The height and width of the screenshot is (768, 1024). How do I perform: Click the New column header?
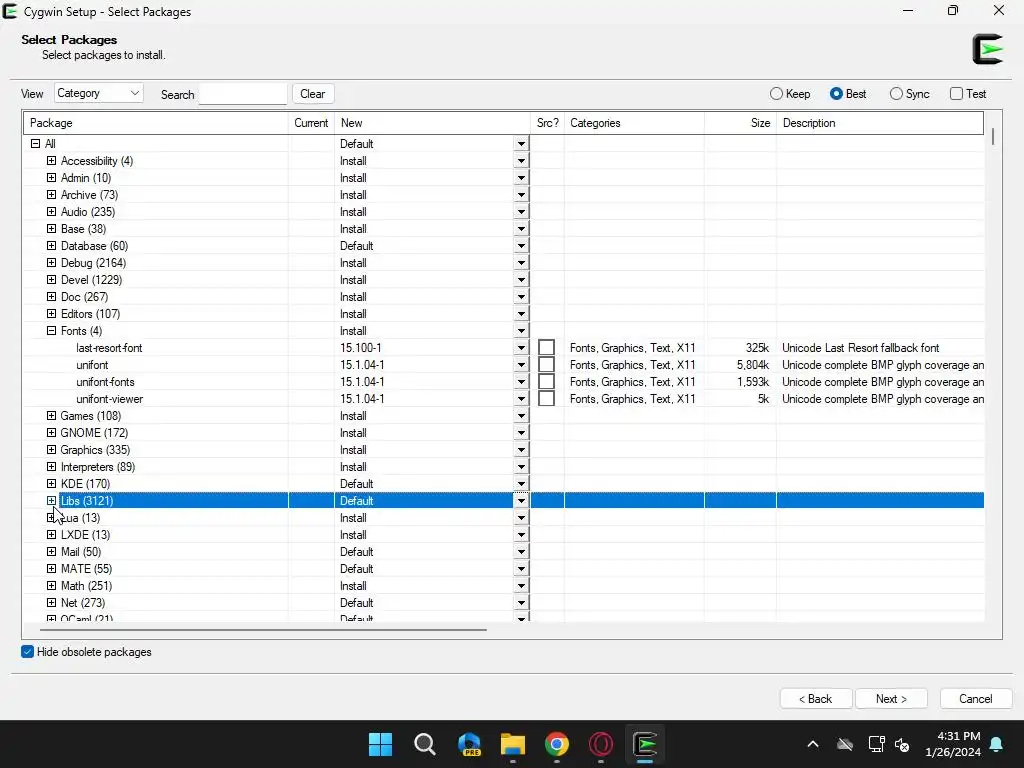(x=432, y=123)
